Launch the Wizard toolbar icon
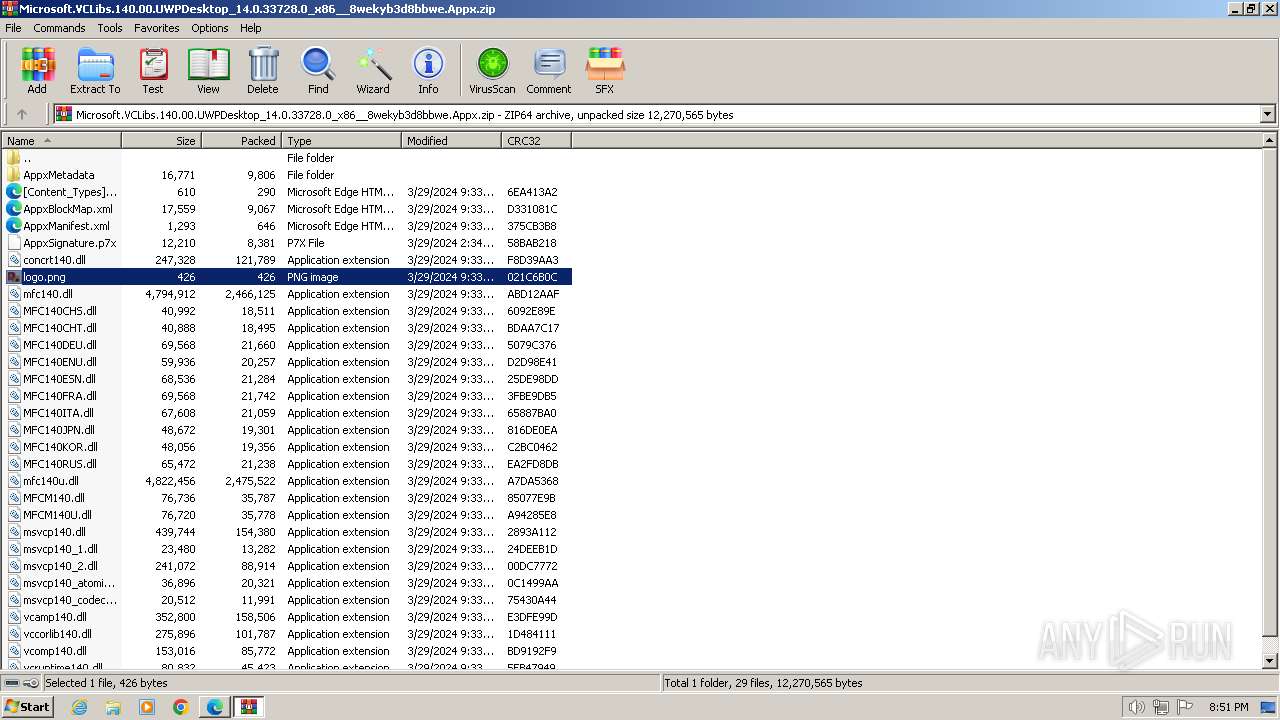Viewport: 1280px width, 720px height. point(373,70)
